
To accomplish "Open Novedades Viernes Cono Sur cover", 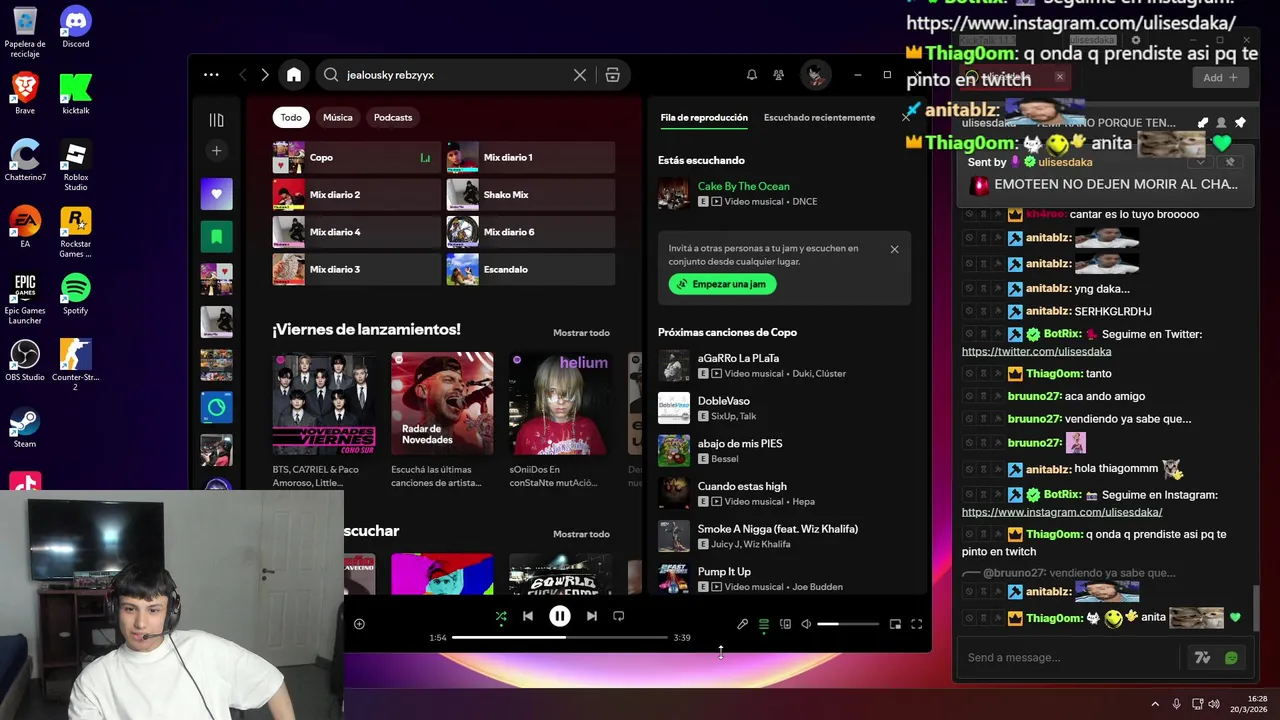I will (x=324, y=403).
